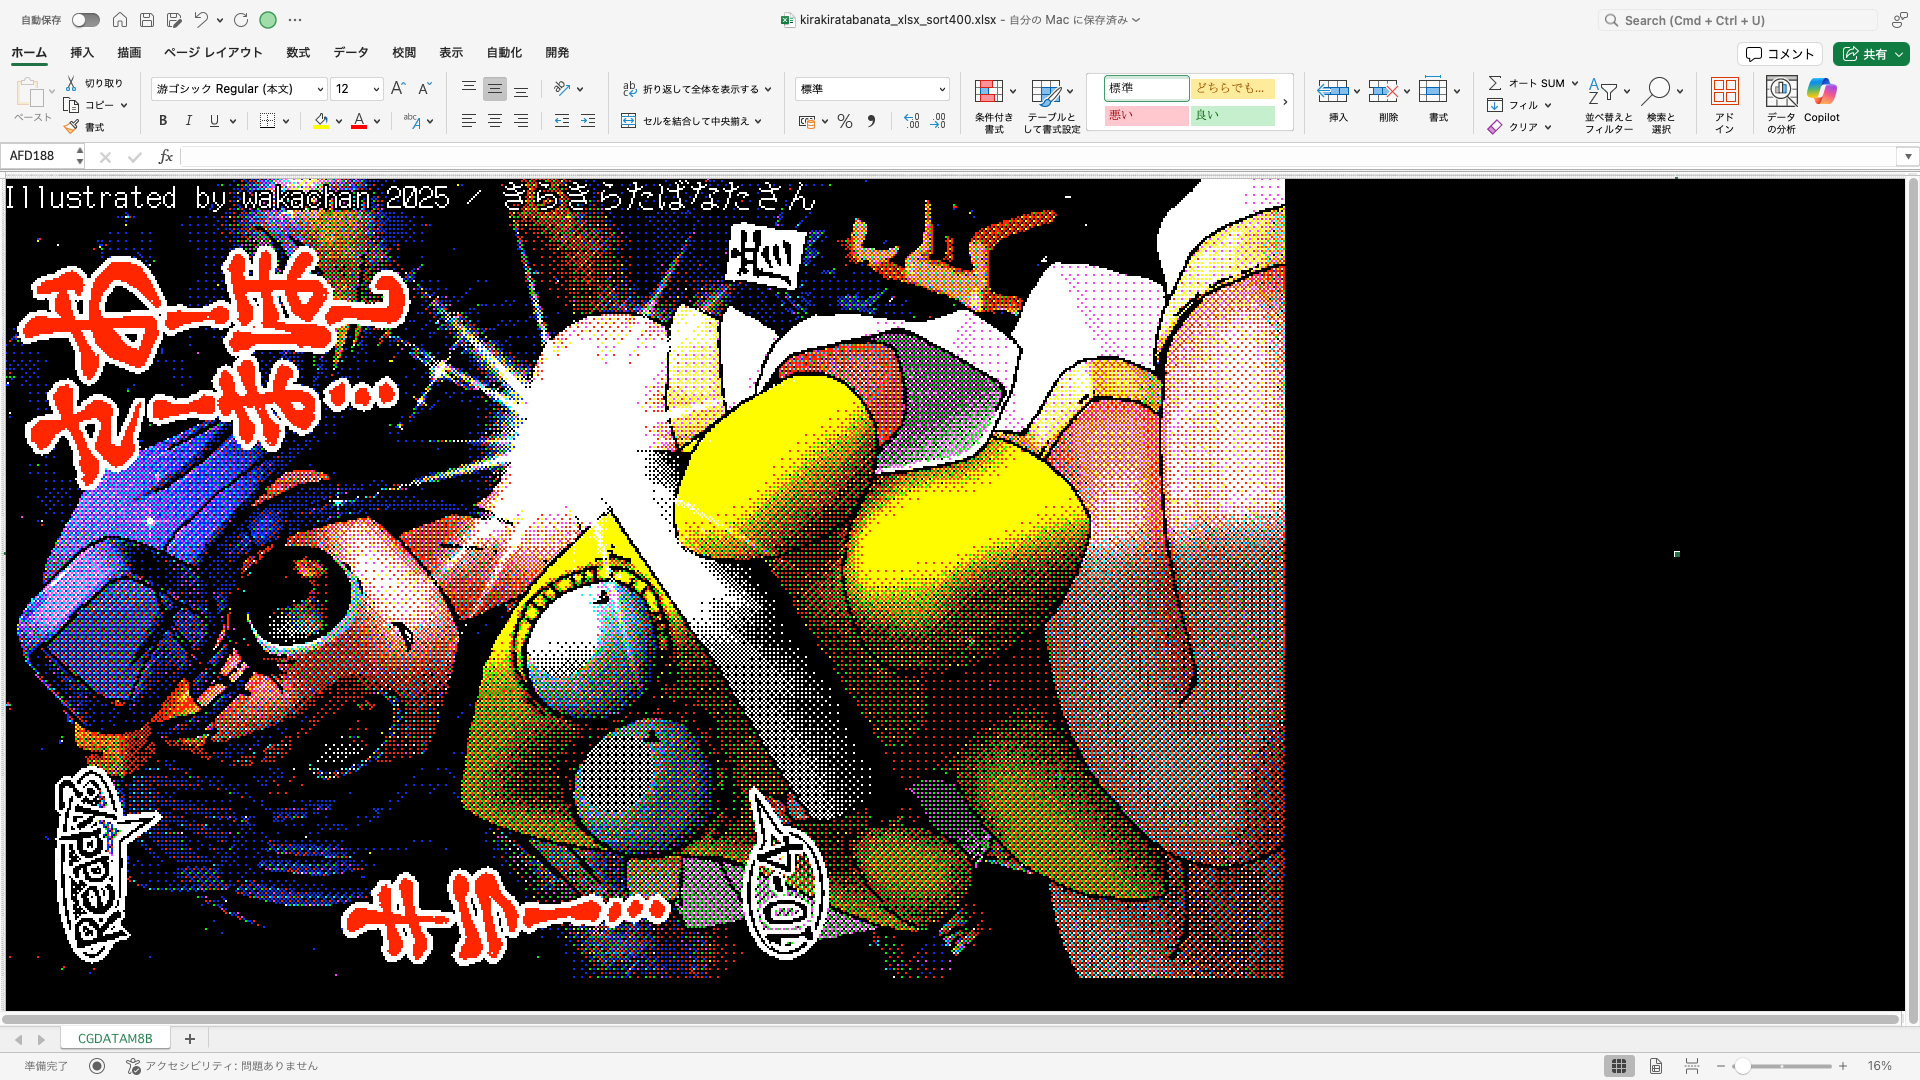Click the Copy icon
This screenshot has width=1920, height=1080.
coord(71,105)
